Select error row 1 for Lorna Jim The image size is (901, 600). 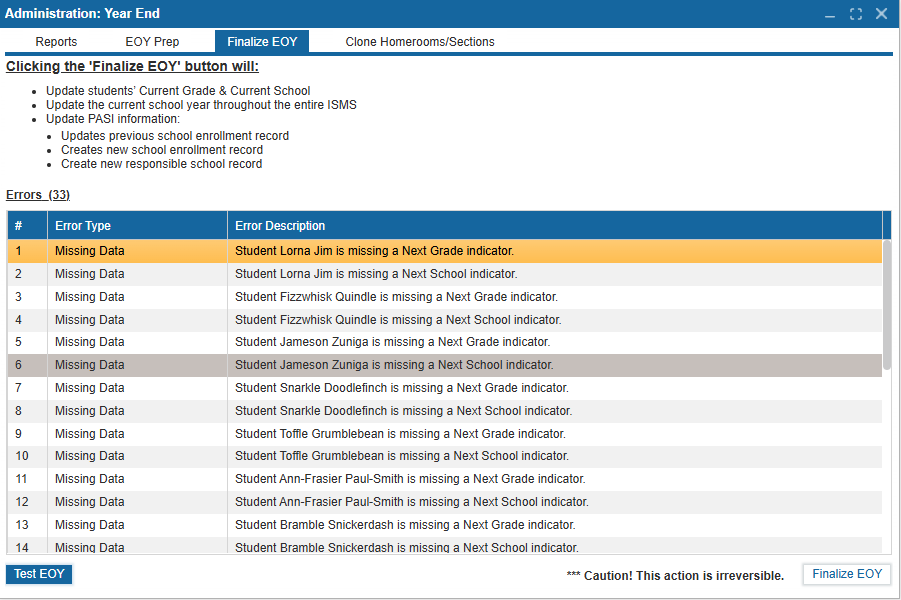pyautogui.click(x=374, y=251)
